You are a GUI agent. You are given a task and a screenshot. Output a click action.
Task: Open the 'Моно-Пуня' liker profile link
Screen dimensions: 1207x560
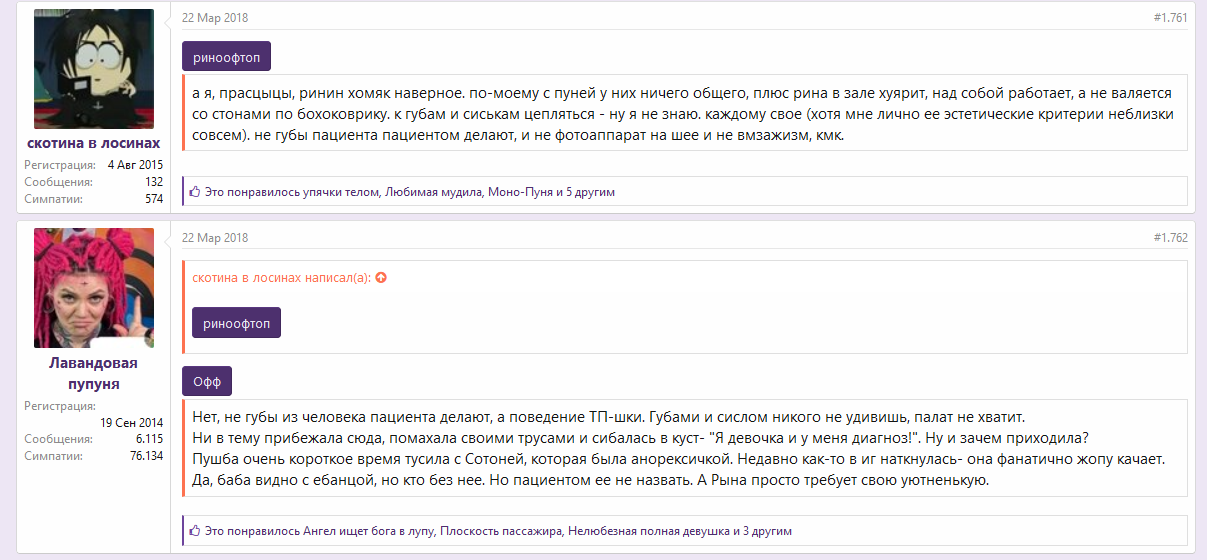pos(517,191)
